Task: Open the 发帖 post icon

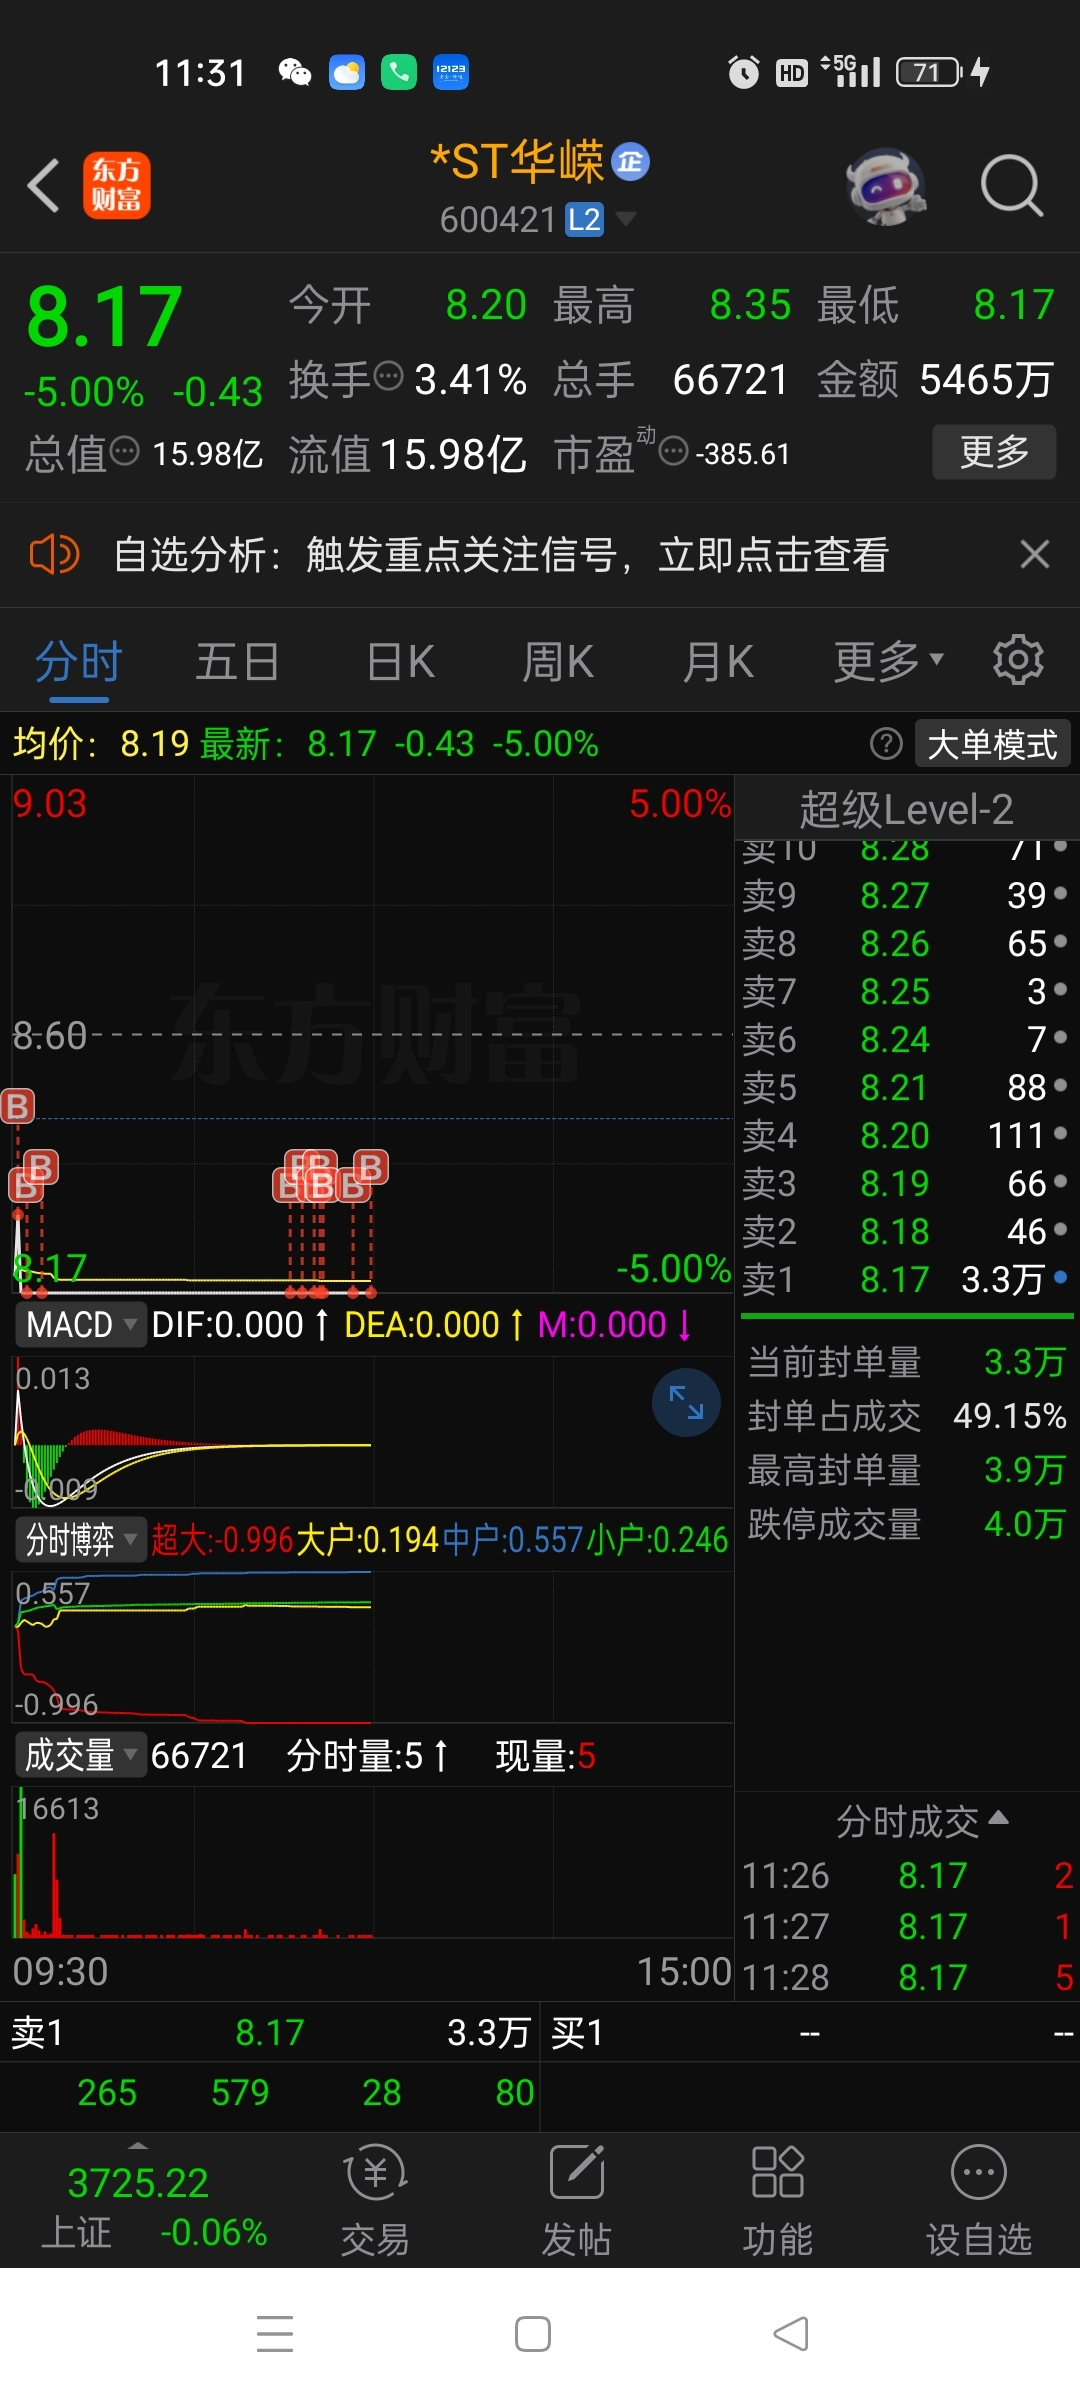Action: click(x=577, y=2200)
